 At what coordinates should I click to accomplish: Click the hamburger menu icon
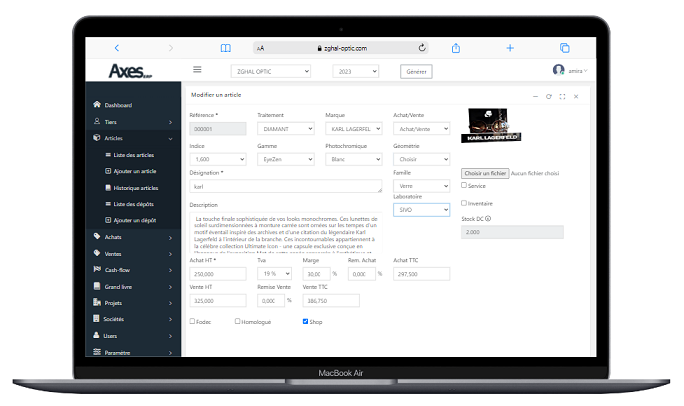(197, 70)
